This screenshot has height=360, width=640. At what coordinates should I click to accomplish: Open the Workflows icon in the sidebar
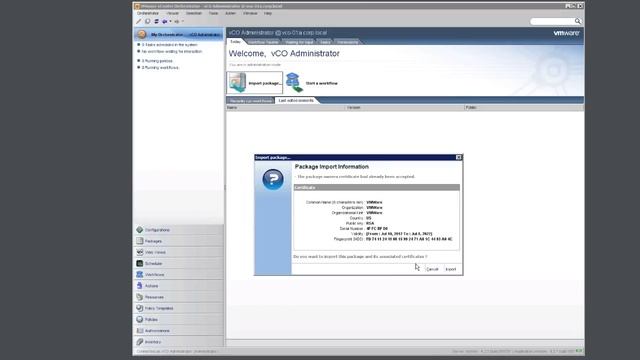[140, 275]
